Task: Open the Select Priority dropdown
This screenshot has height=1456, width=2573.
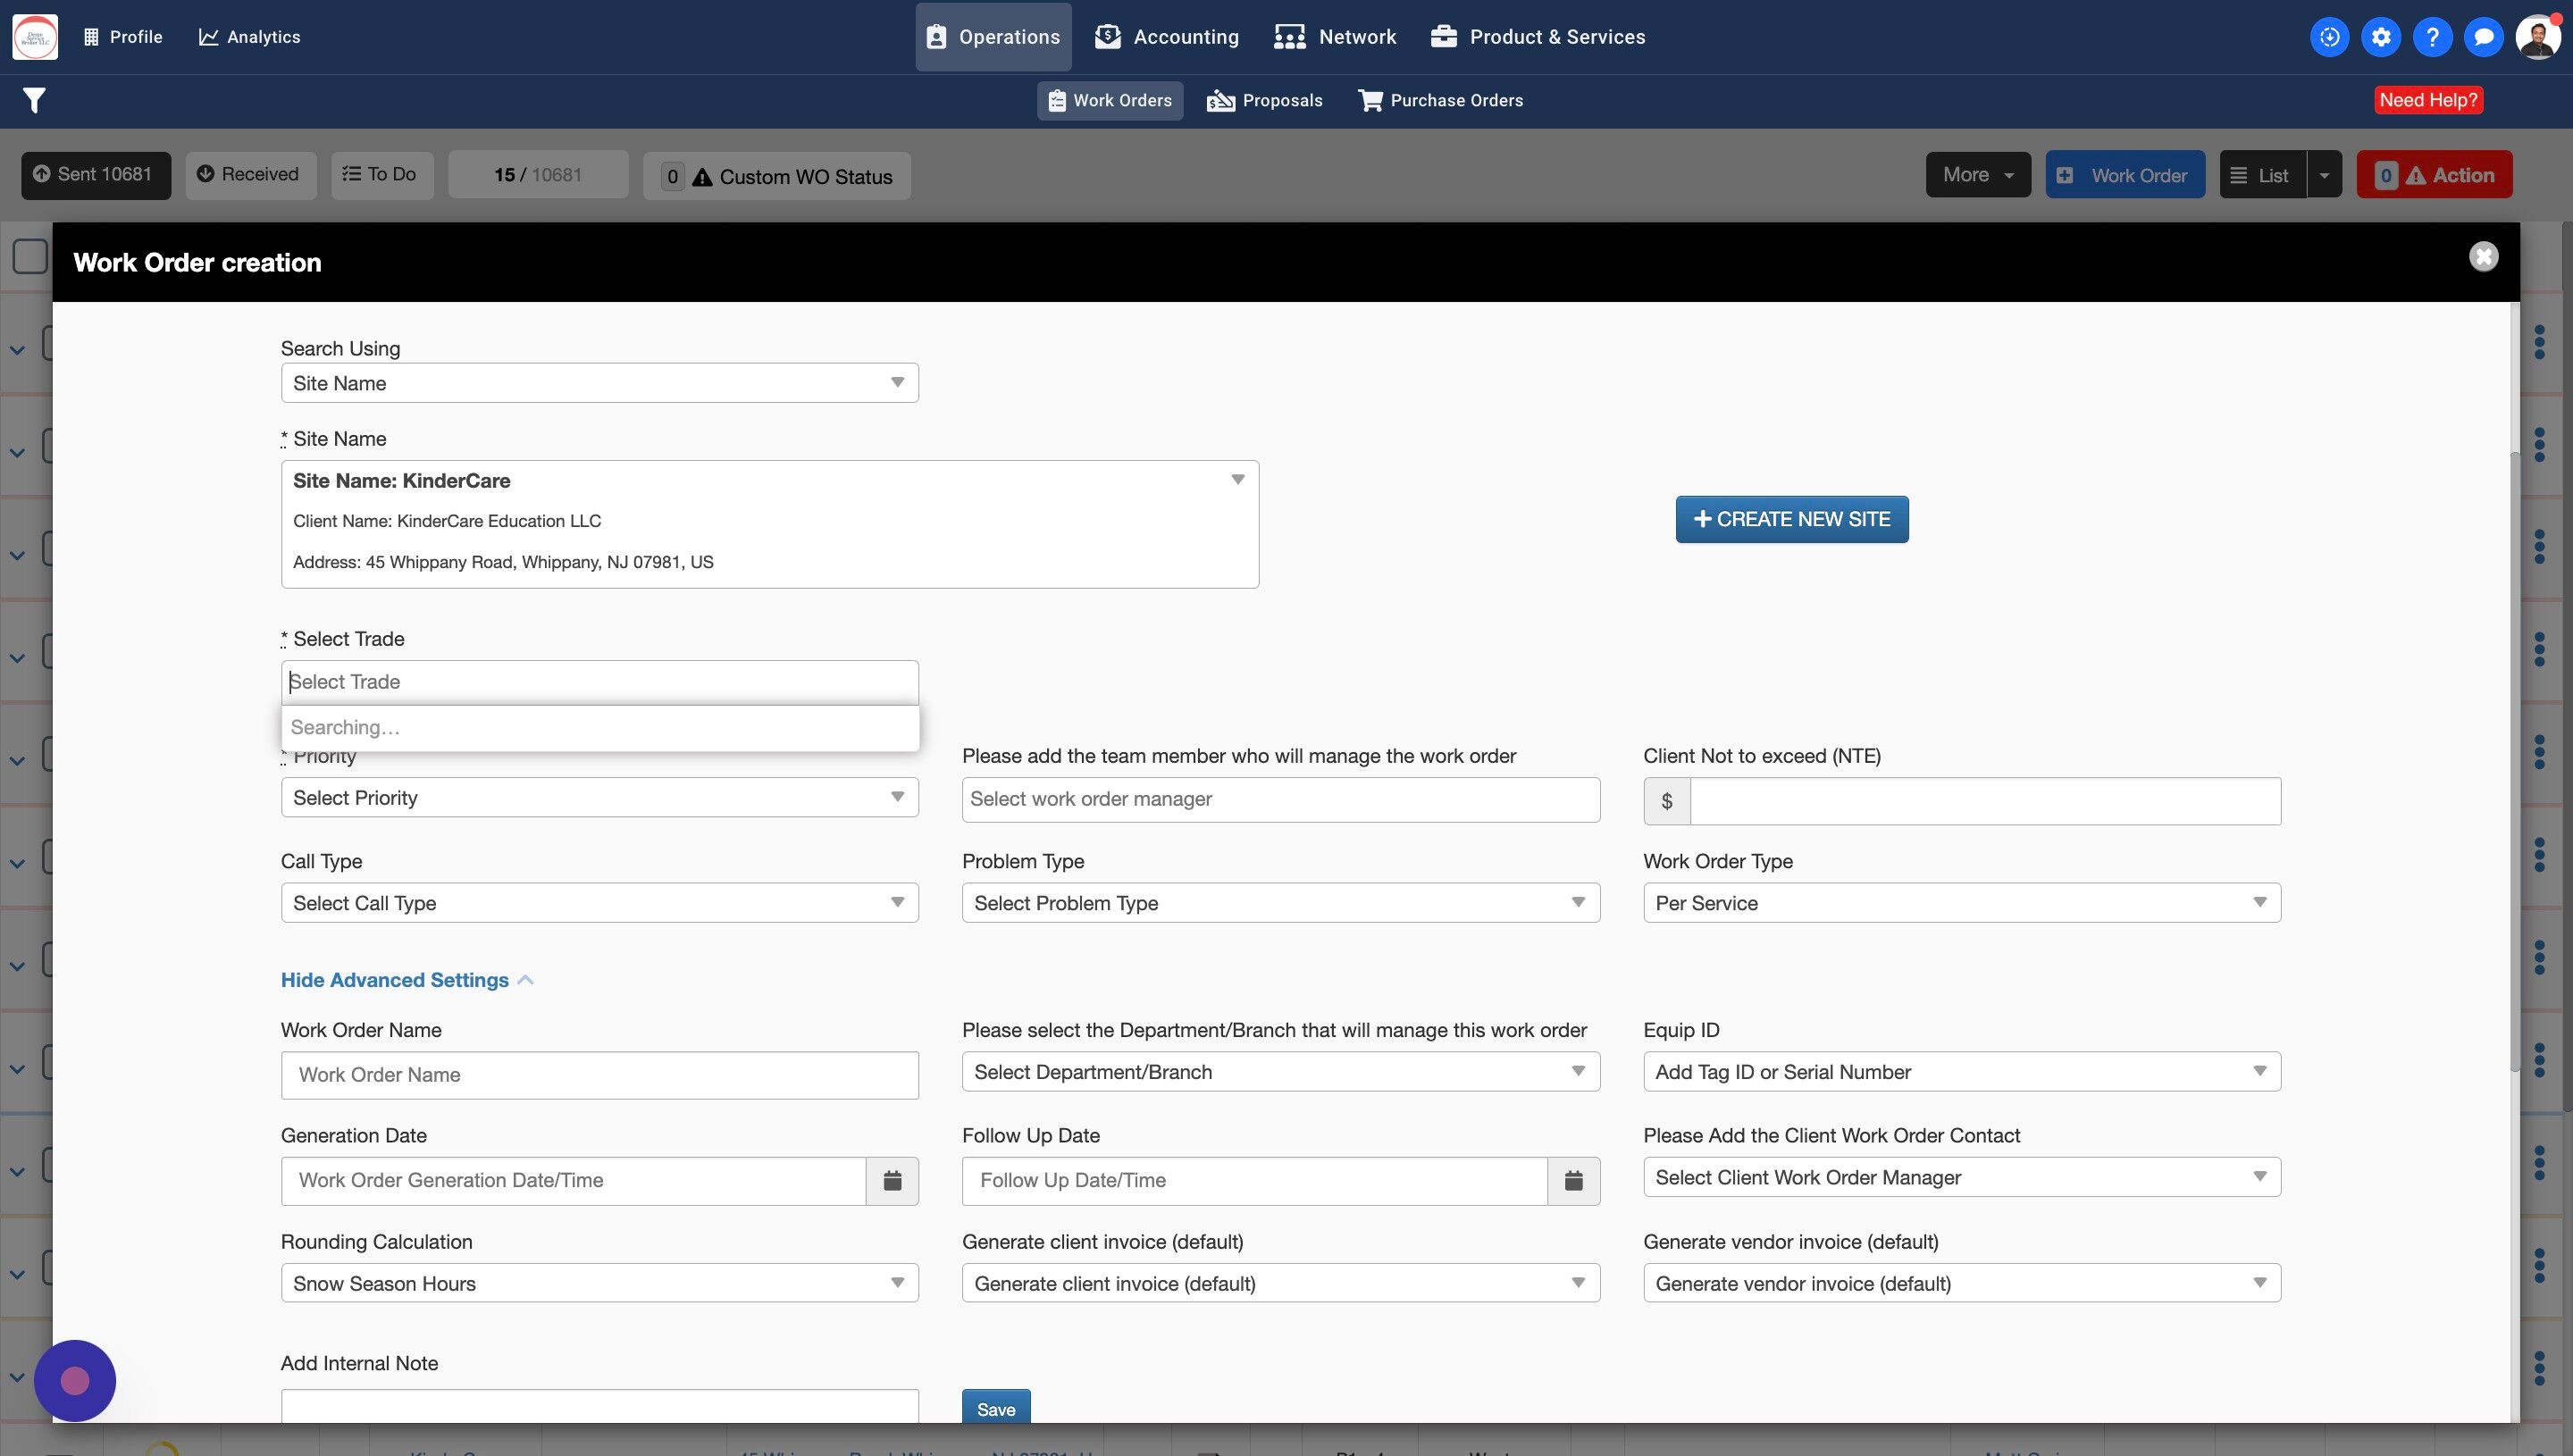Action: (599, 798)
